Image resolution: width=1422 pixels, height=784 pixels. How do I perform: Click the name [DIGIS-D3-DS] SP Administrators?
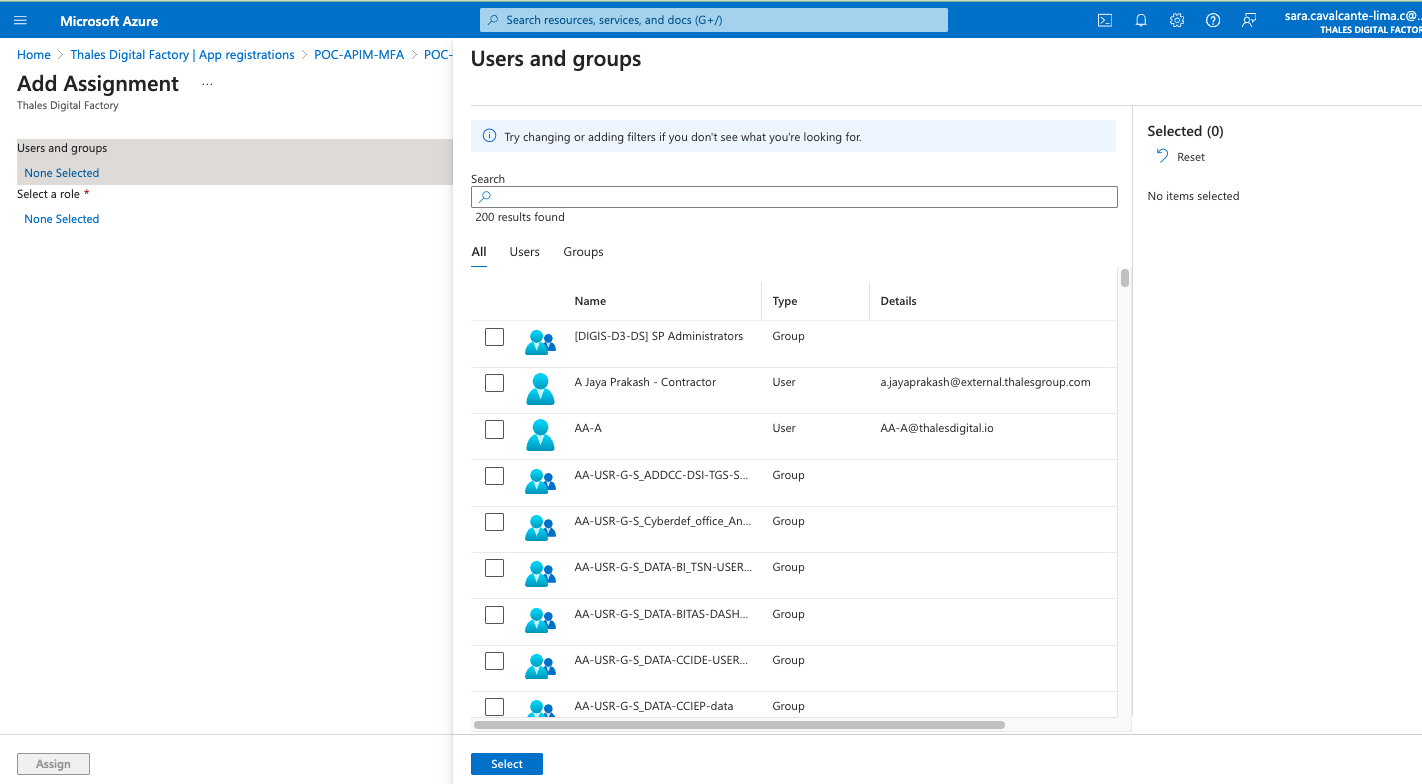[659, 336]
